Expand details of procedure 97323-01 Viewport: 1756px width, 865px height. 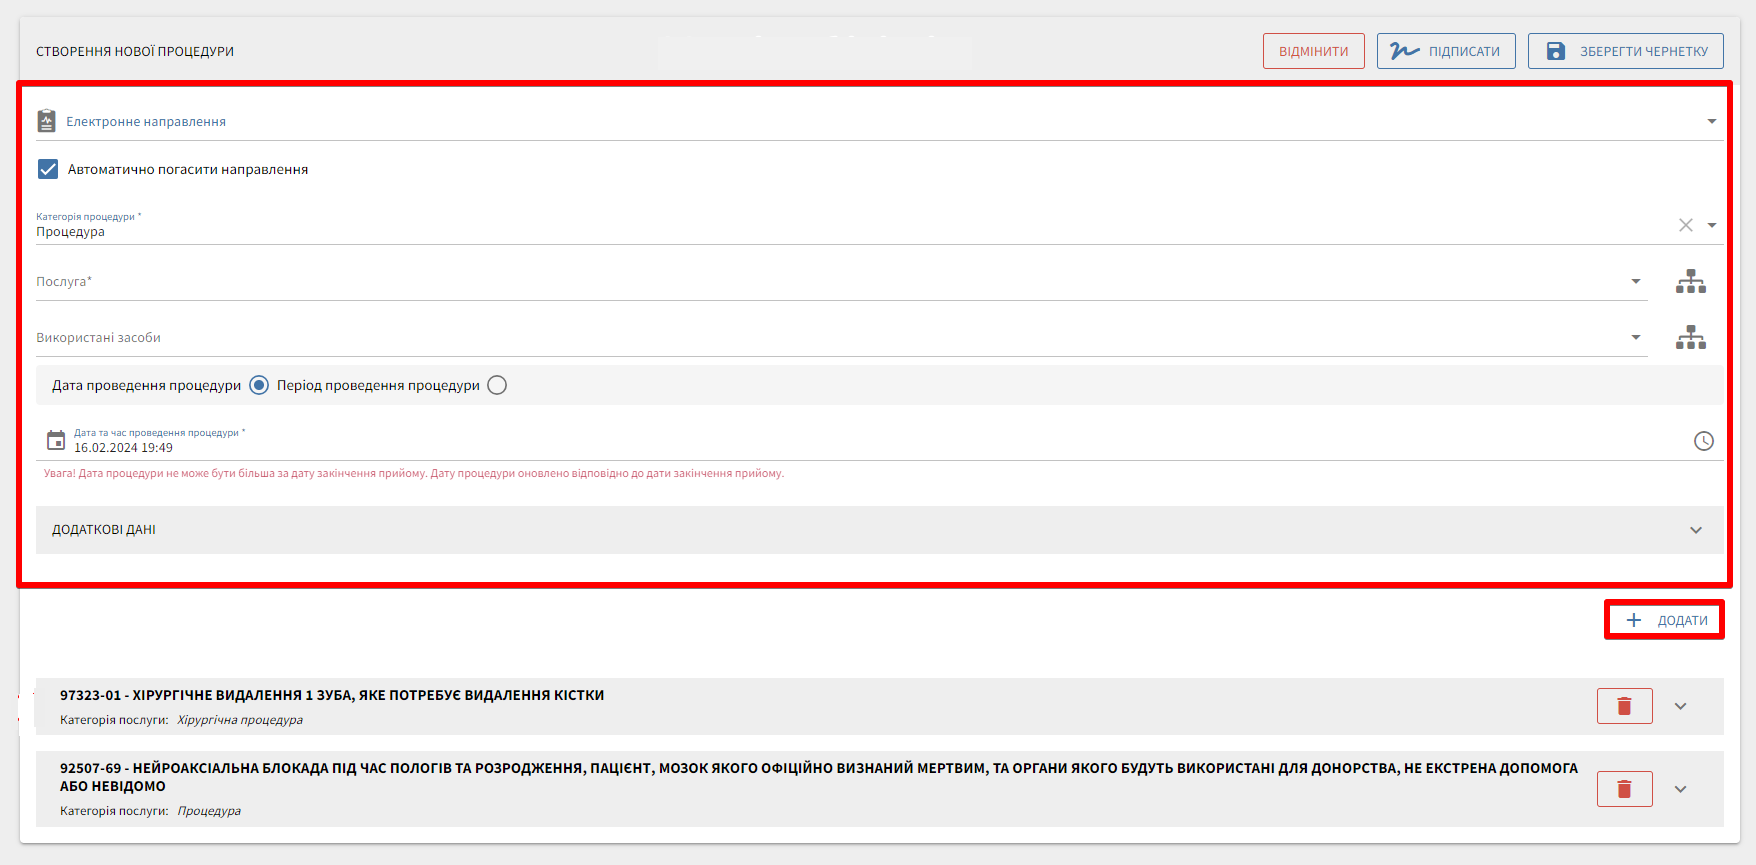(1680, 706)
